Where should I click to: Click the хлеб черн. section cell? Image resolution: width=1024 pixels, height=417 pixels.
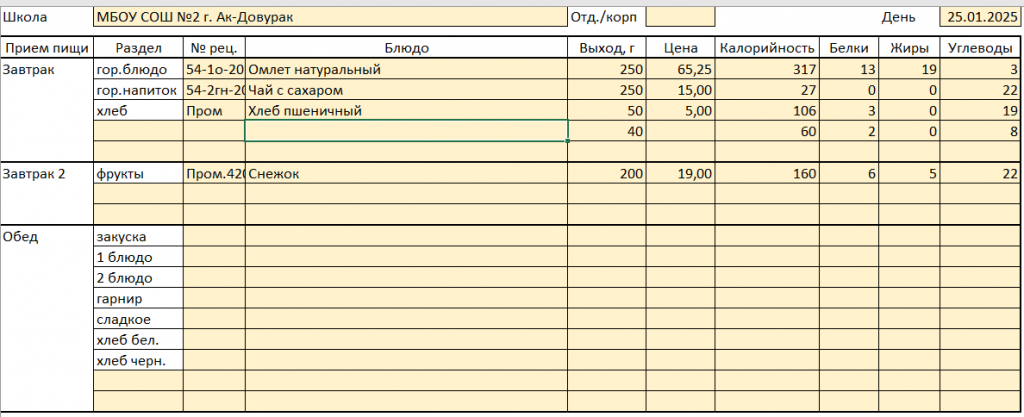pyautogui.click(x=138, y=361)
